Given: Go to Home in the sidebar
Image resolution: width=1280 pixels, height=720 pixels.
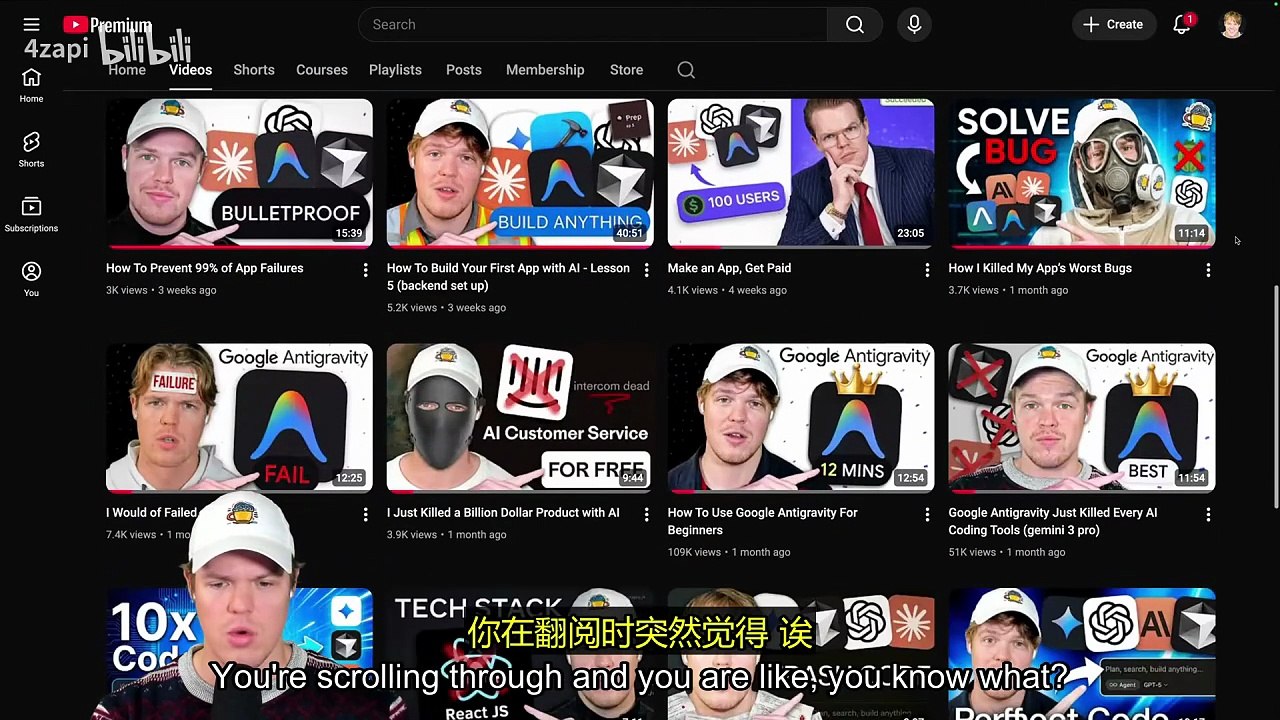Looking at the screenshot, I should pyautogui.click(x=31, y=85).
